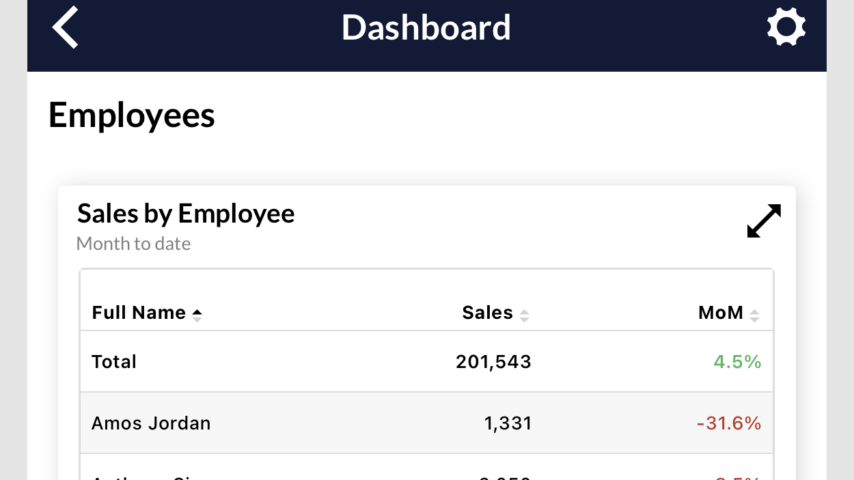Image resolution: width=854 pixels, height=480 pixels.
Task: Click the Full Name column header
Action: [x=138, y=313]
